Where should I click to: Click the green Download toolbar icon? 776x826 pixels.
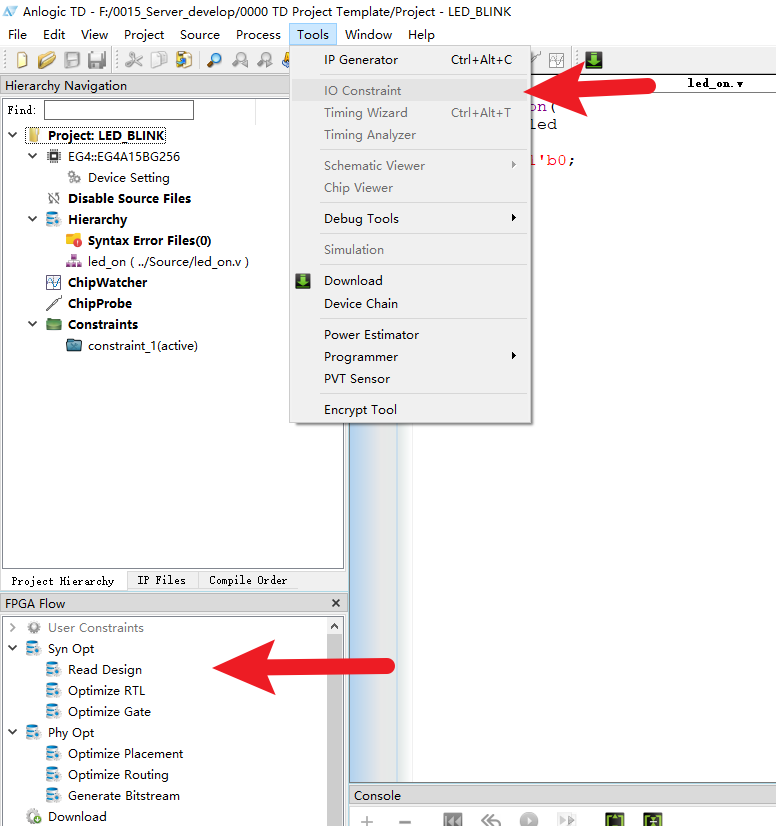tap(594, 60)
